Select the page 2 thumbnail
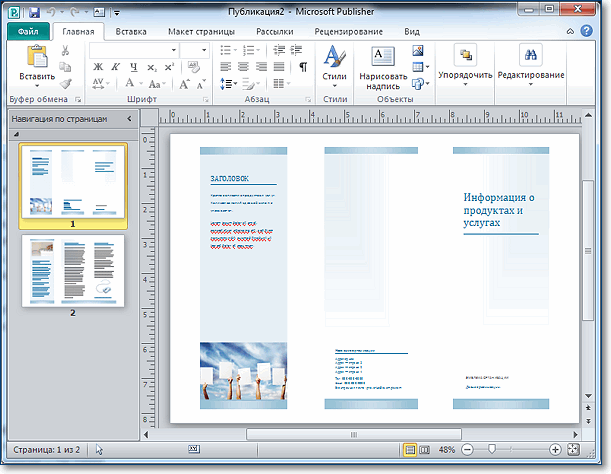Image resolution: width=611 pixels, height=474 pixels. [x=72, y=270]
